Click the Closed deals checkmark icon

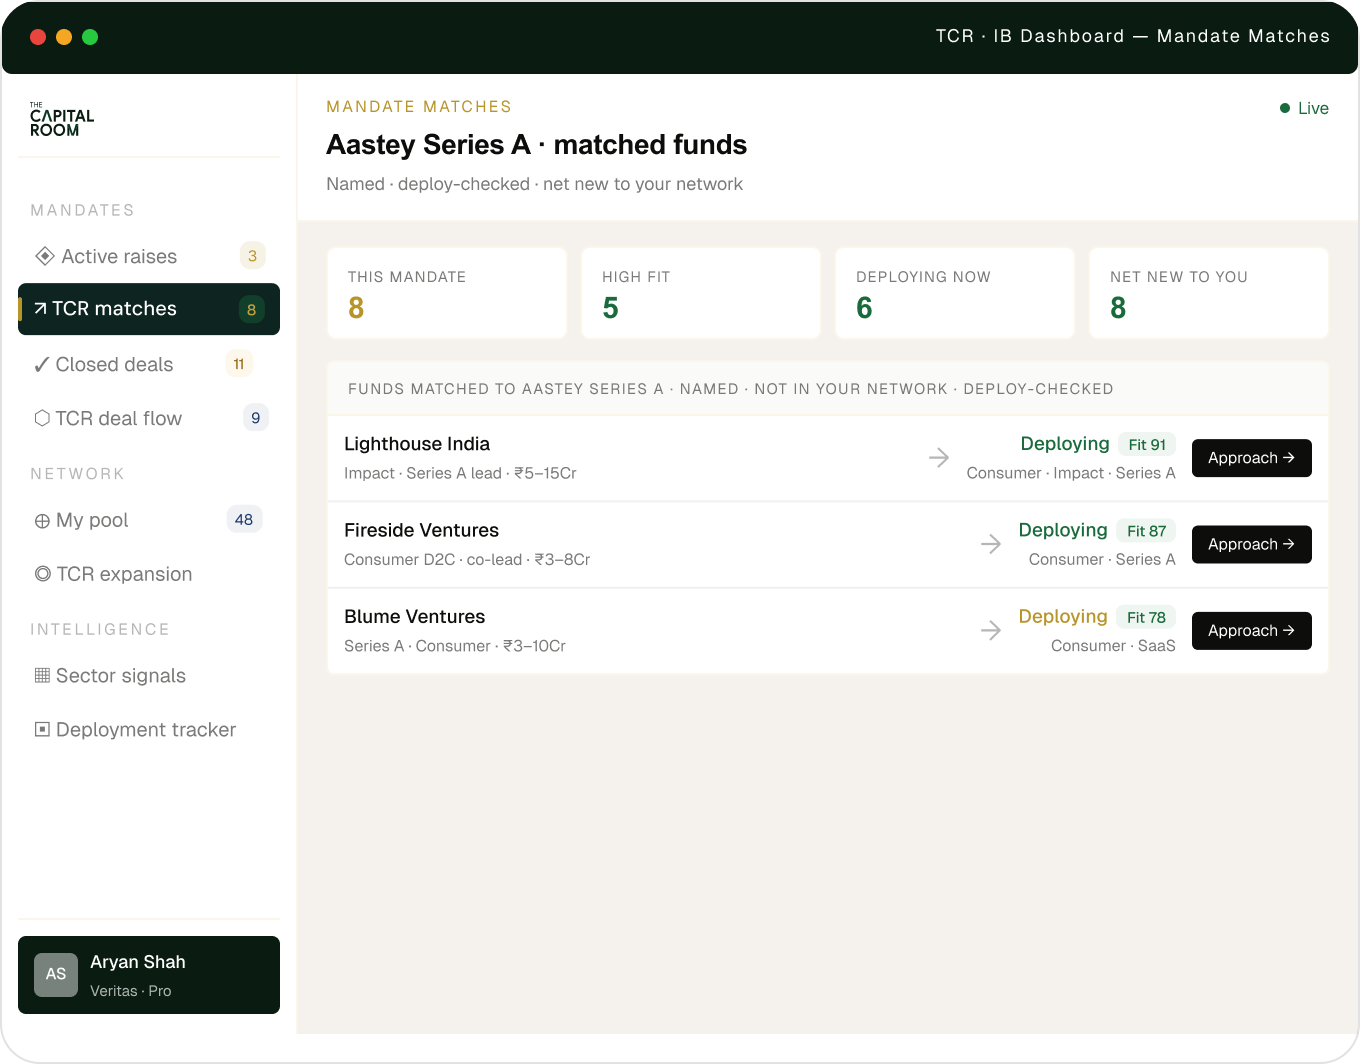pyautogui.click(x=42, y=365)
